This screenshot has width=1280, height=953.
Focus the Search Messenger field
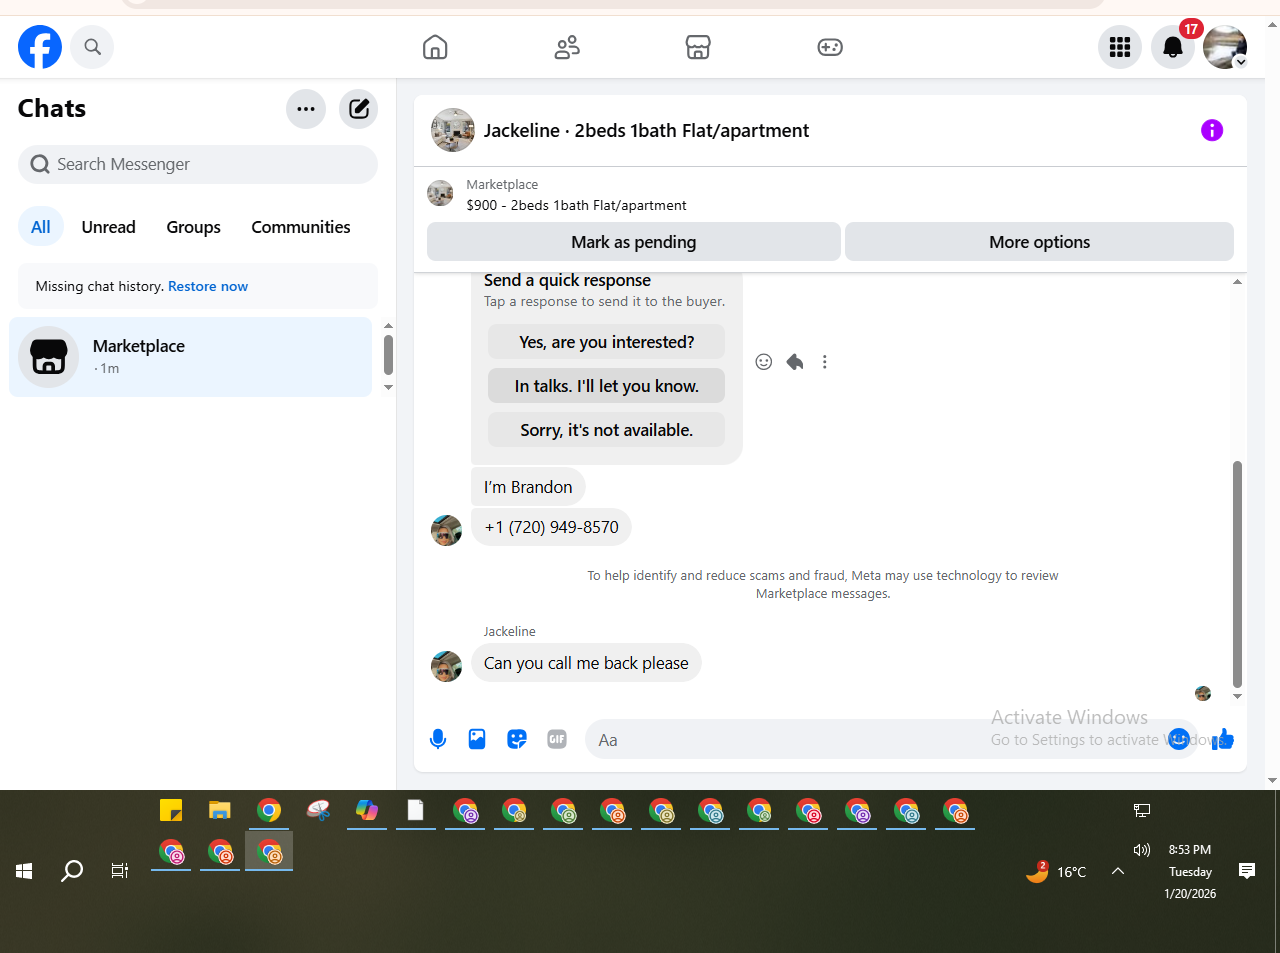[198, 164]
